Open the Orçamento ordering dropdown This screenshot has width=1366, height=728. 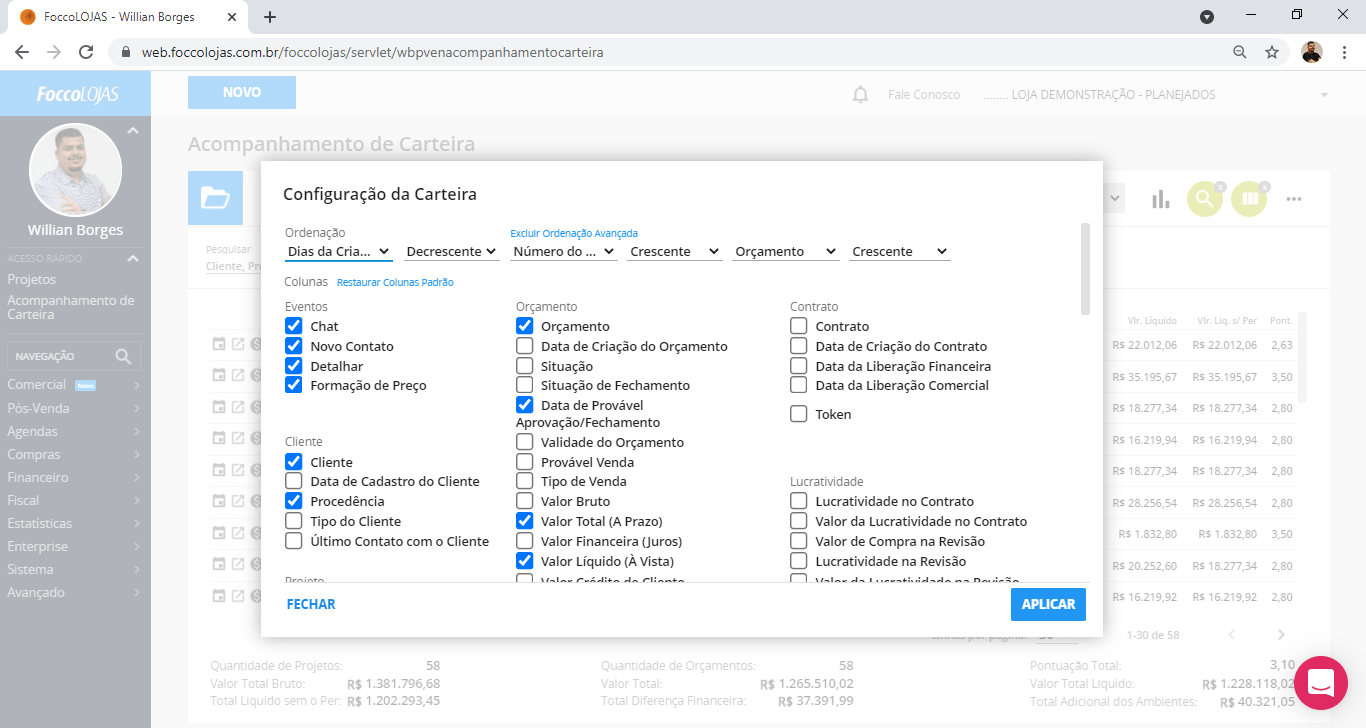[x=785, y=252]
